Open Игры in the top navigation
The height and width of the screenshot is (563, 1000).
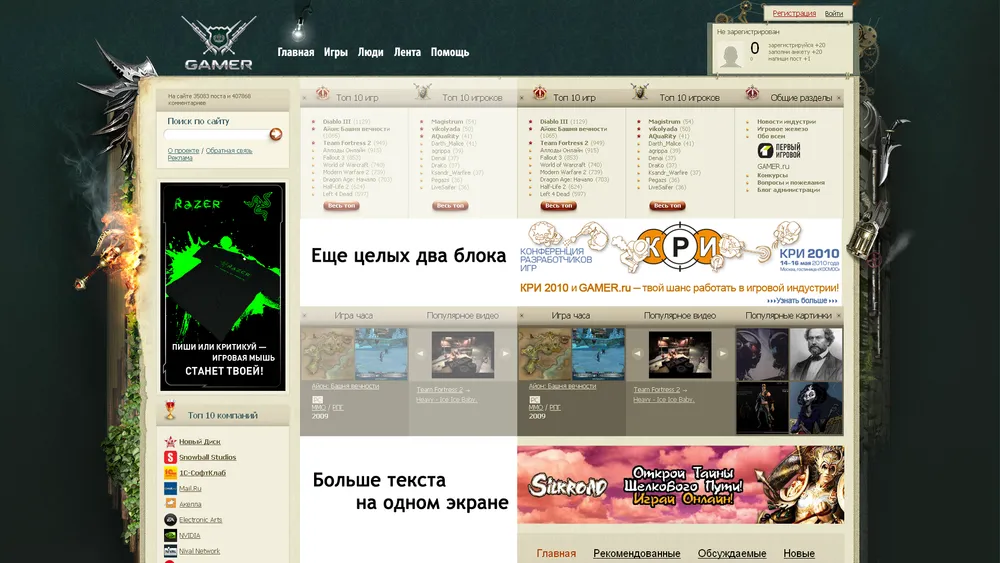(x=335, y=52)
